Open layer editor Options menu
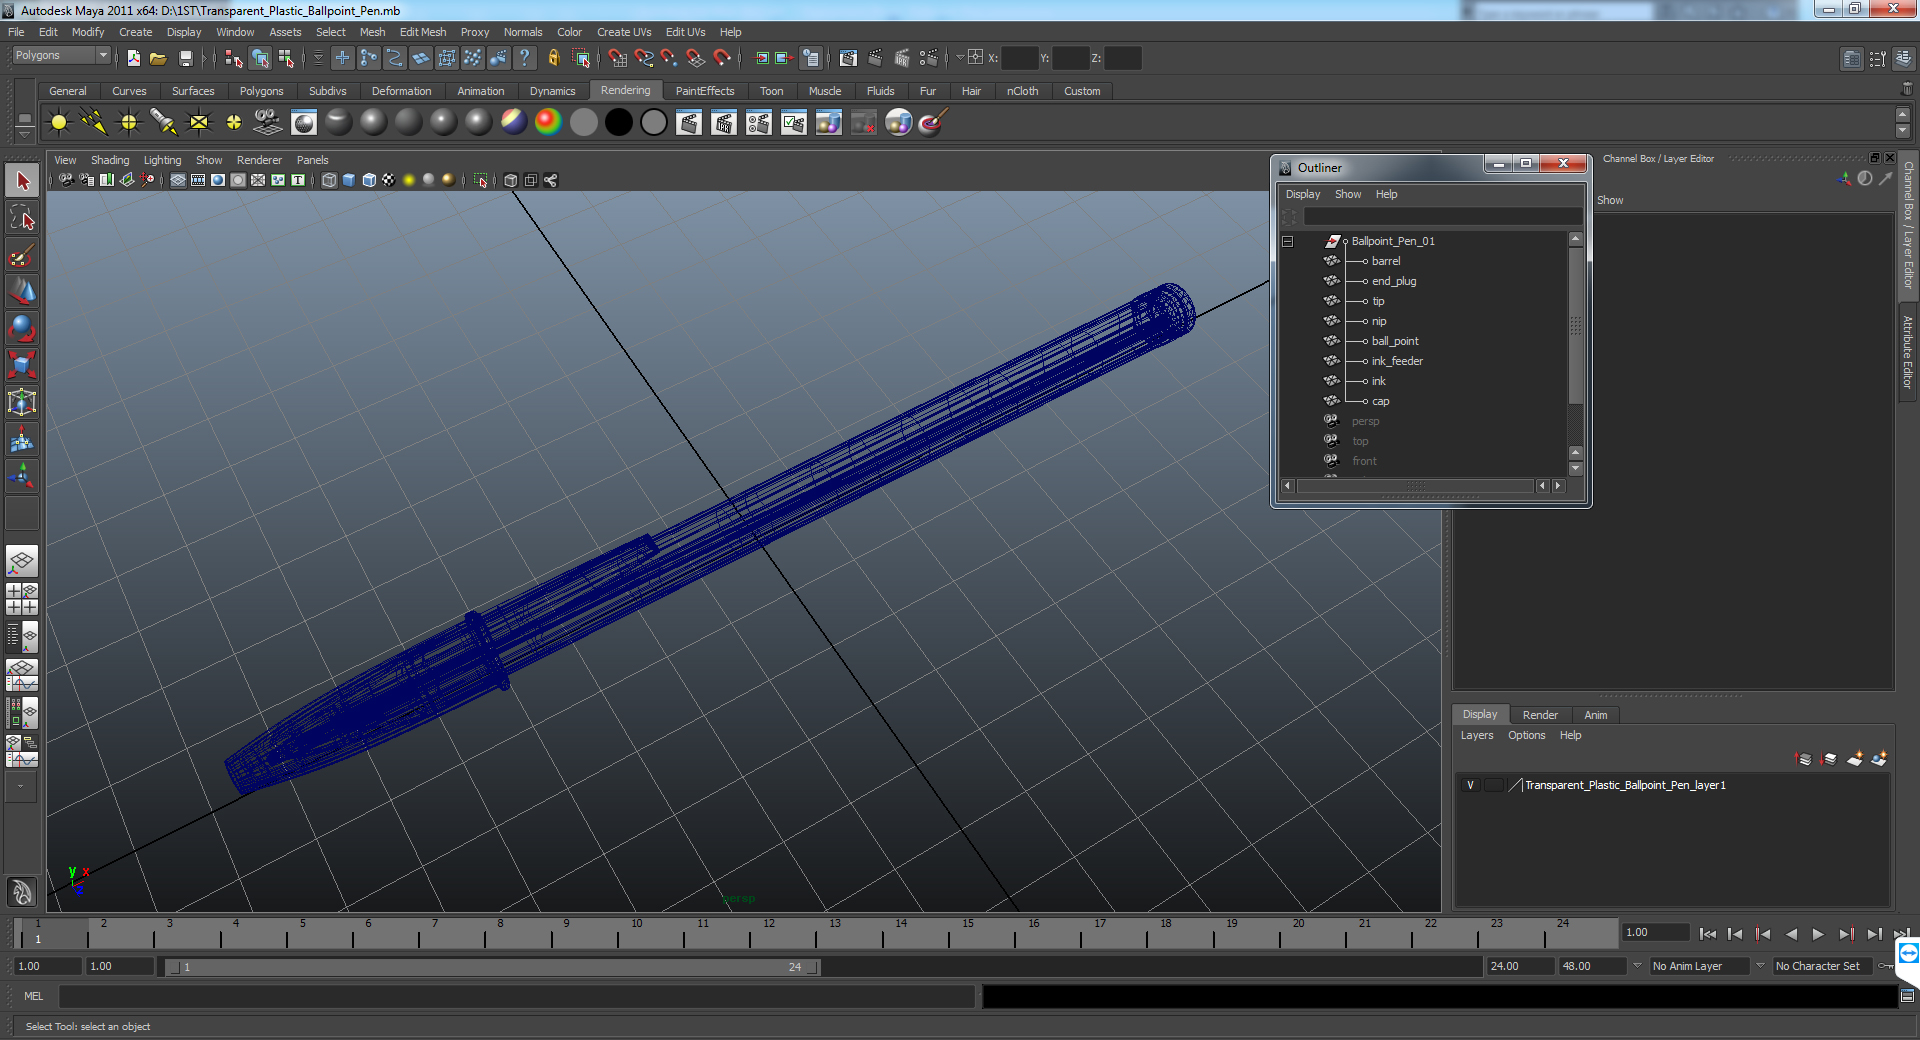The image size is (1920, 1040). (x=1526, y=735)
